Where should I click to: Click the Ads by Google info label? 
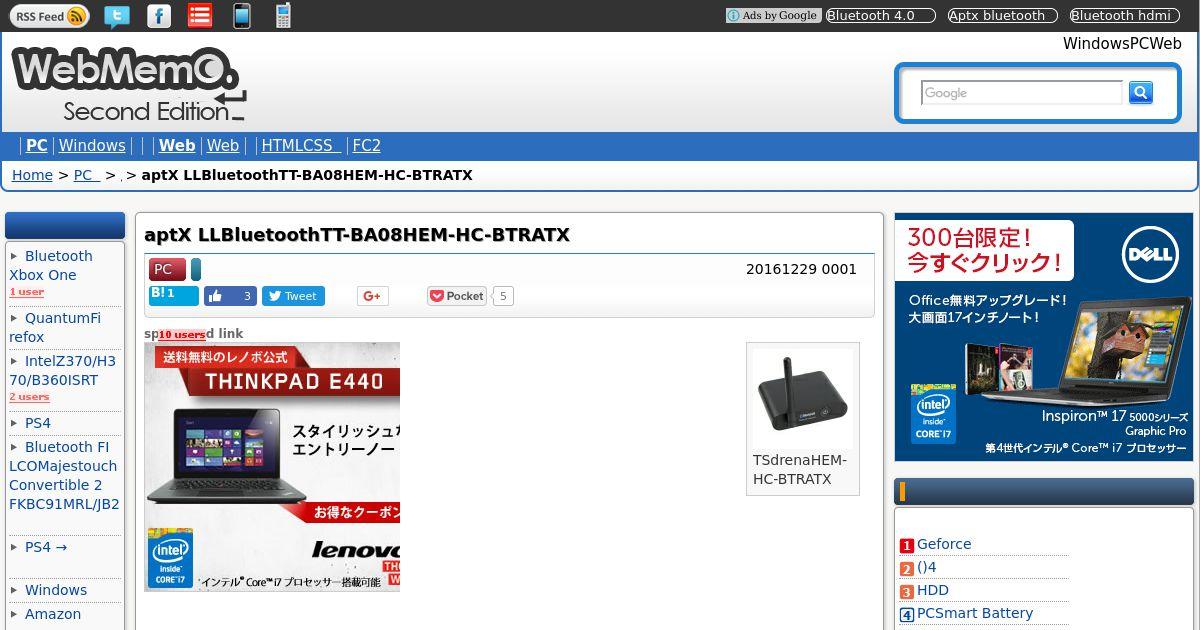point(773,16)
